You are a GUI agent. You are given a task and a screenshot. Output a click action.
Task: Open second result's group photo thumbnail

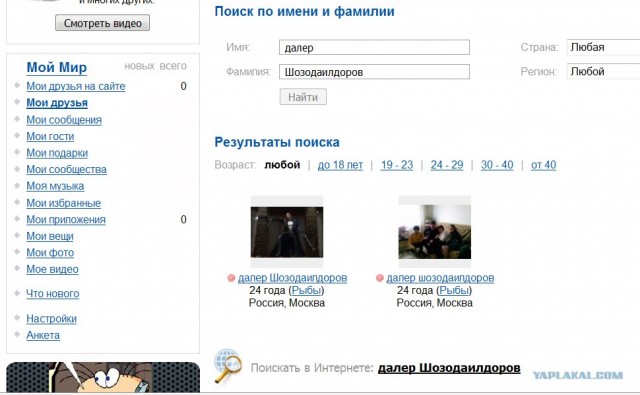[435, 232]
